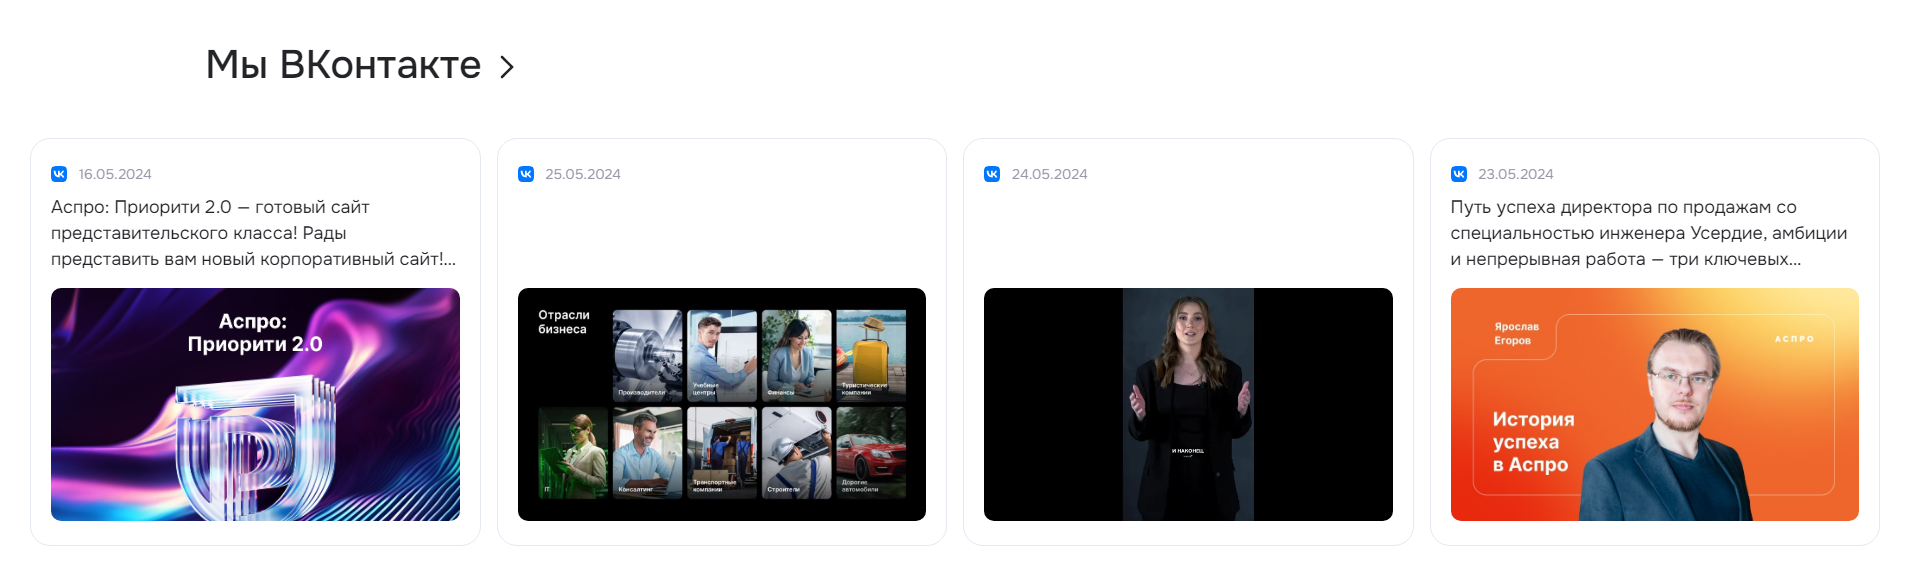This screenshot has height=588, width=1917.
Task: Open the video thumbnail with the woman
Action: (1188, 404)
